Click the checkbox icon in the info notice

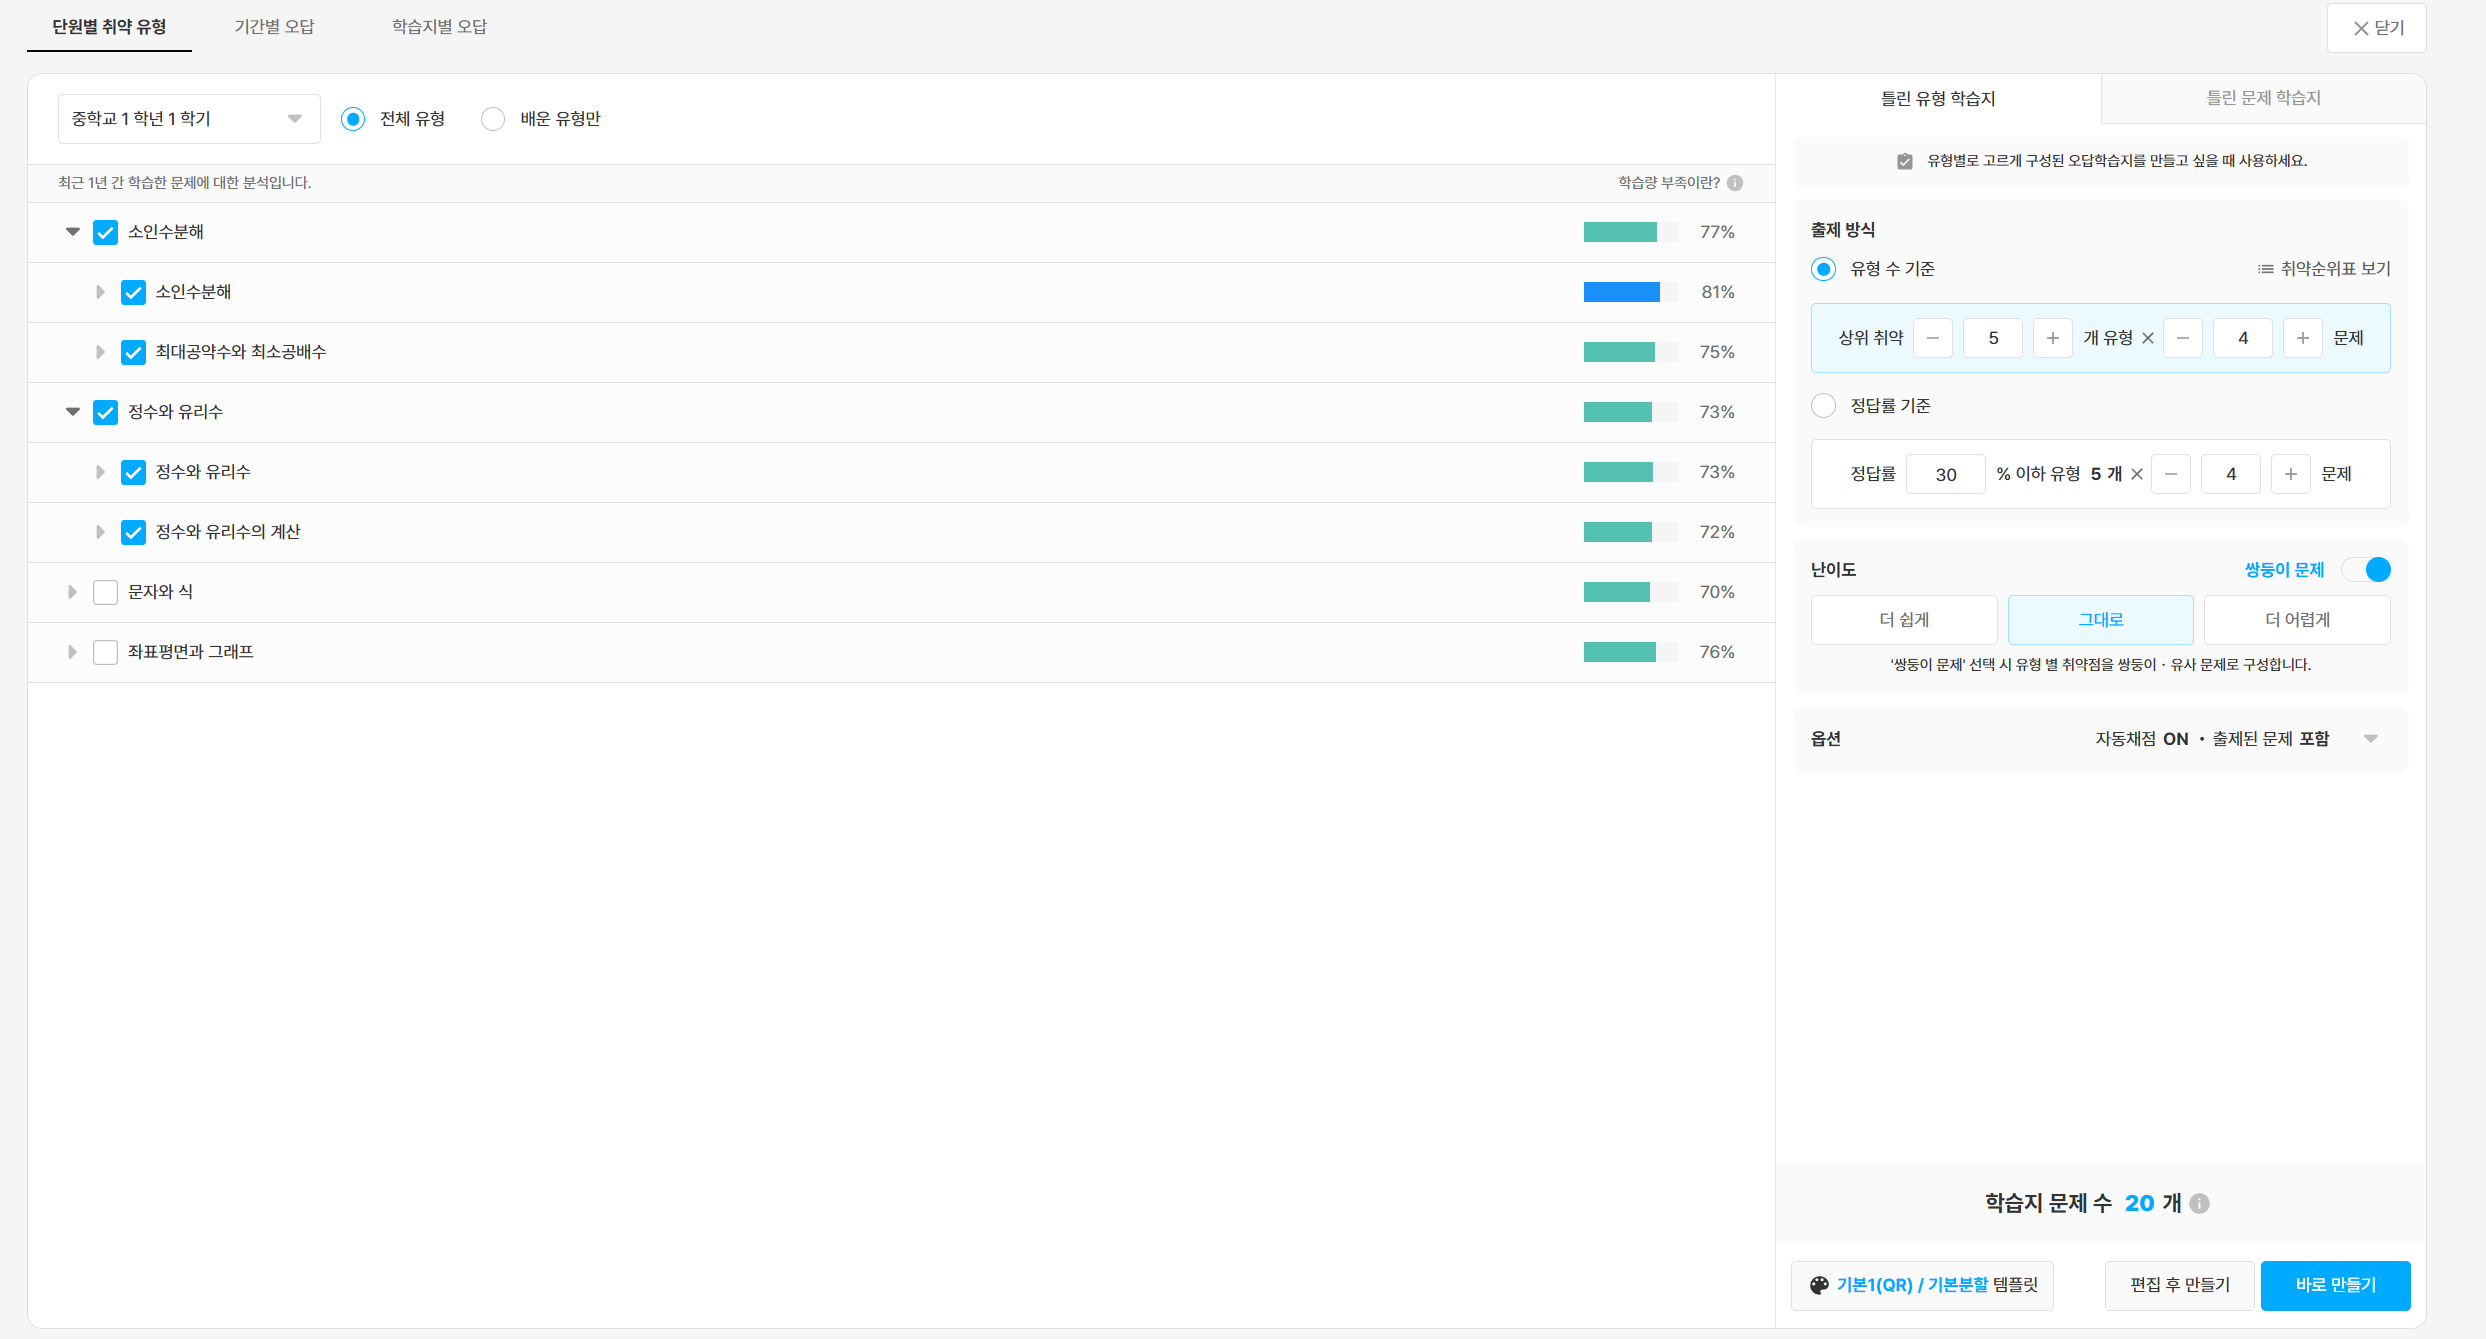(x=1905, y=161)
